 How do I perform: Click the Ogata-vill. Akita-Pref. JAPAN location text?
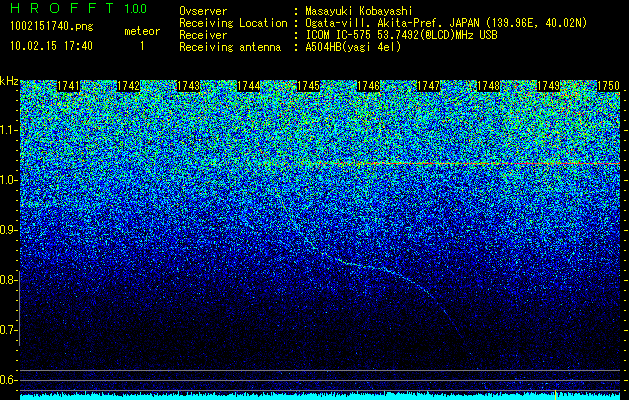click(446, 24)
